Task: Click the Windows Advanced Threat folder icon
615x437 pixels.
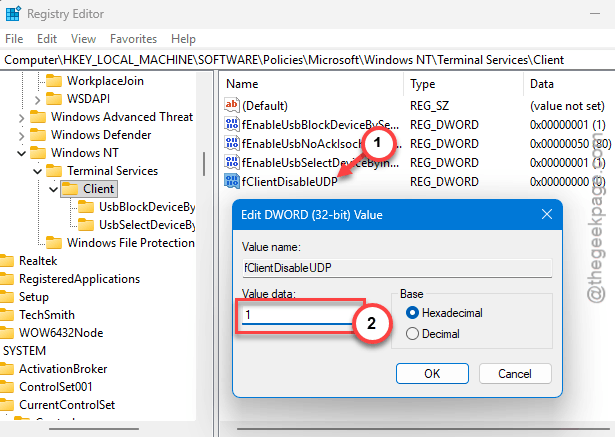Action: [38, 117]
